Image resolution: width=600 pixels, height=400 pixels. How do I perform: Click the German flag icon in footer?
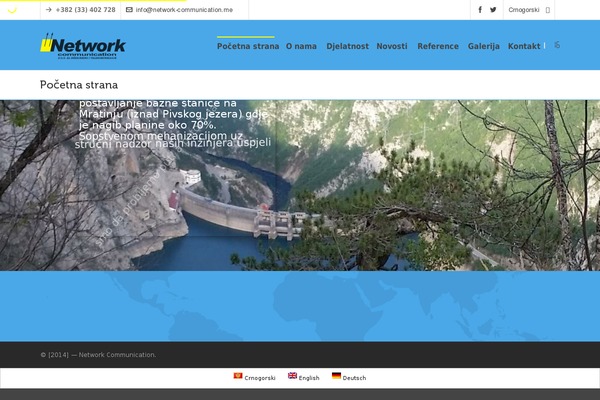(x=336, y=376)
